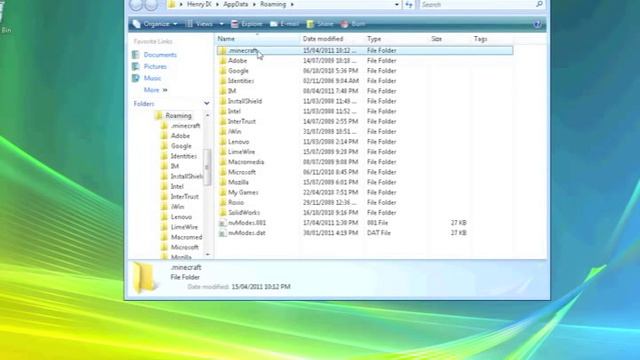Click the '15/04/2011 10:12 PM' date in details pane
640x360 pixels.
point(261,287)
